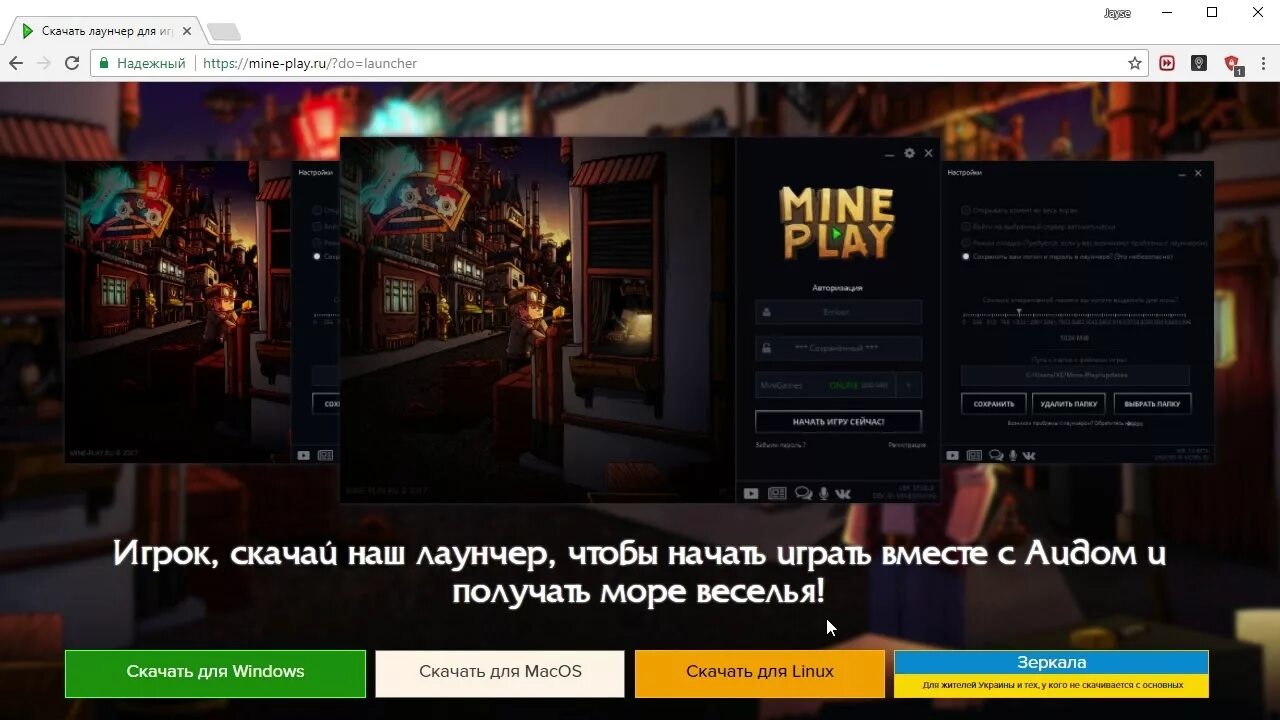Click microphone icon in right Настройки window footer
The width and height of the screenshot is (1280, 720).
1013,455
